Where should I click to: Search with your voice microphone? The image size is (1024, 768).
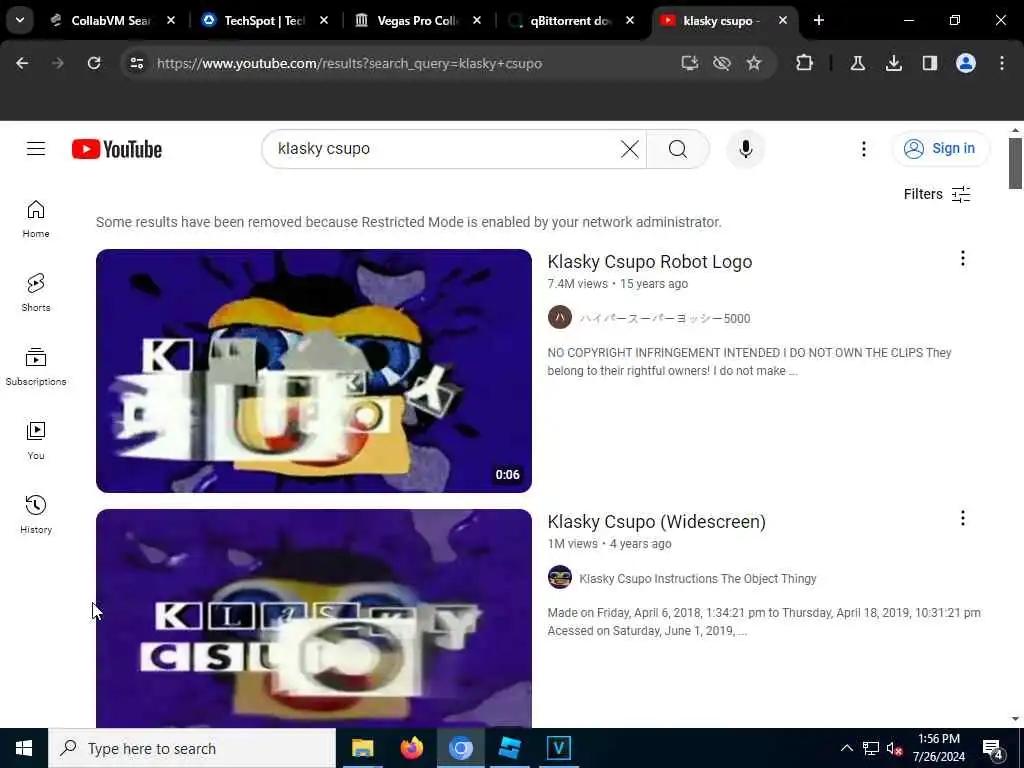746,149
